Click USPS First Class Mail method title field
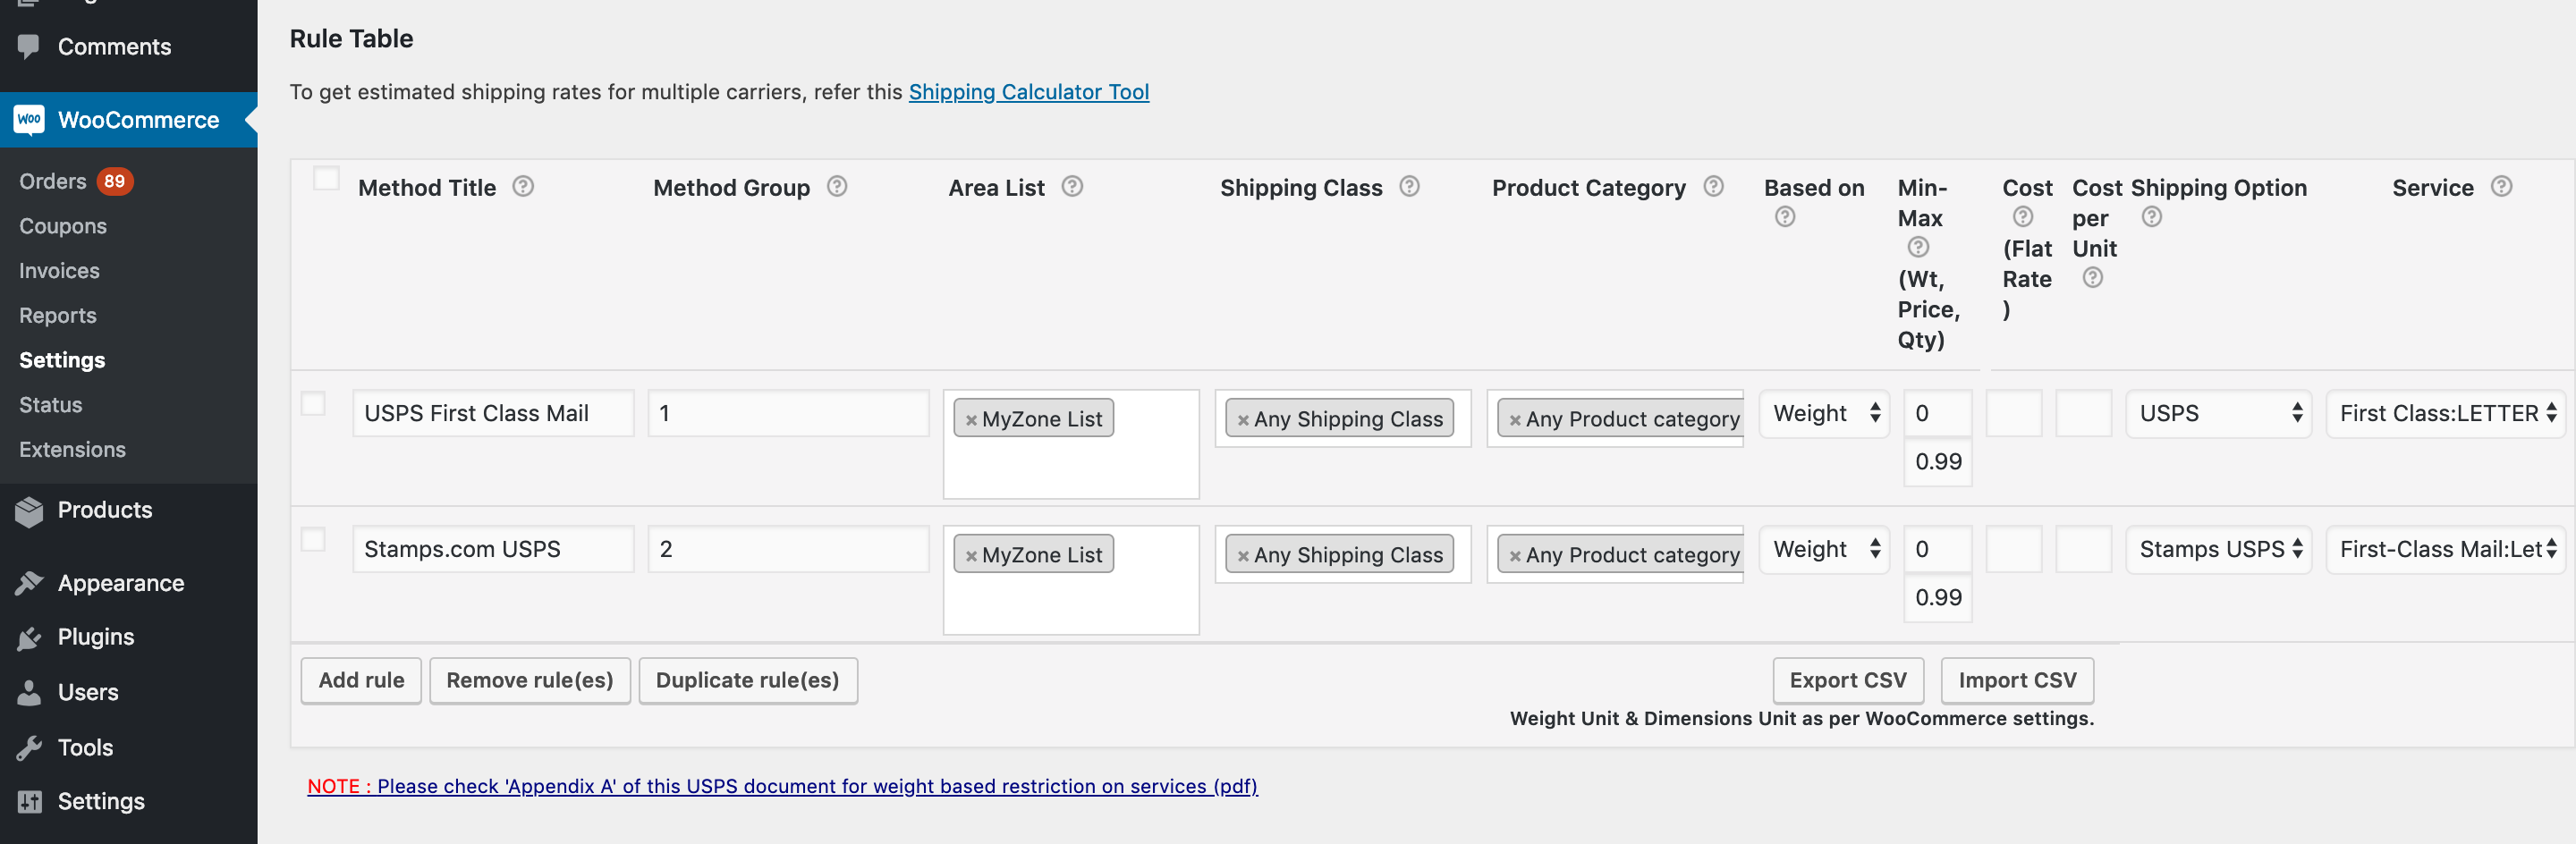Viewport: 2576px width, 844px height. click(x=493, y=414)
